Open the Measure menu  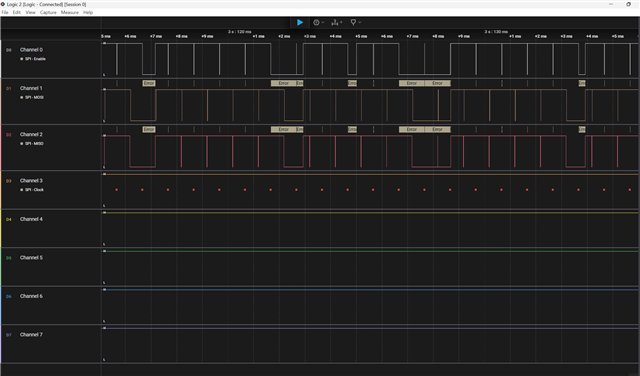pyautogui.click(x=70, y=12)
